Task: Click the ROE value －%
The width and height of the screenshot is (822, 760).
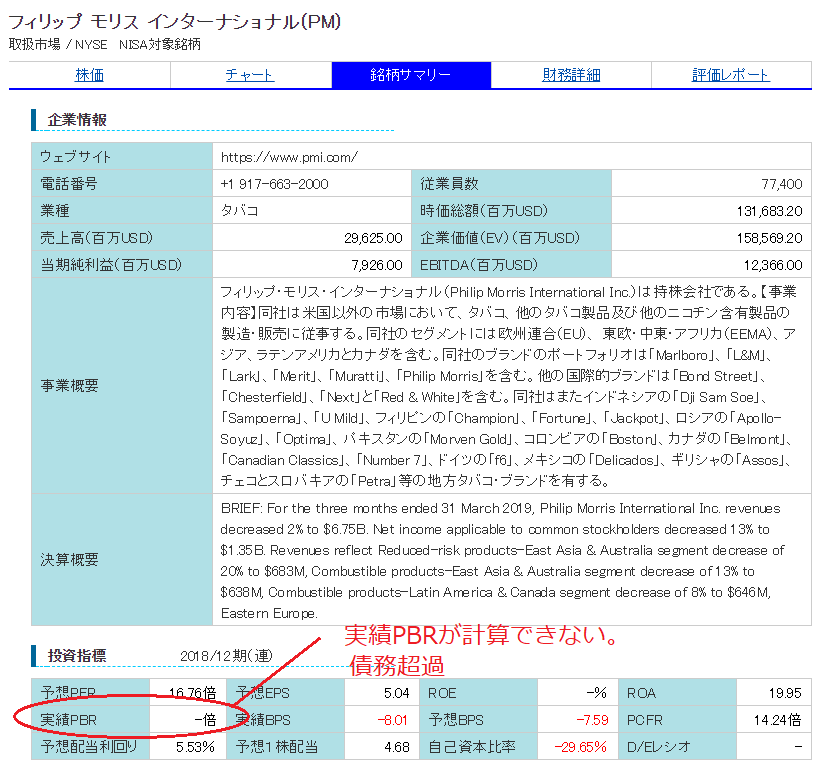Action: point(596,693)
